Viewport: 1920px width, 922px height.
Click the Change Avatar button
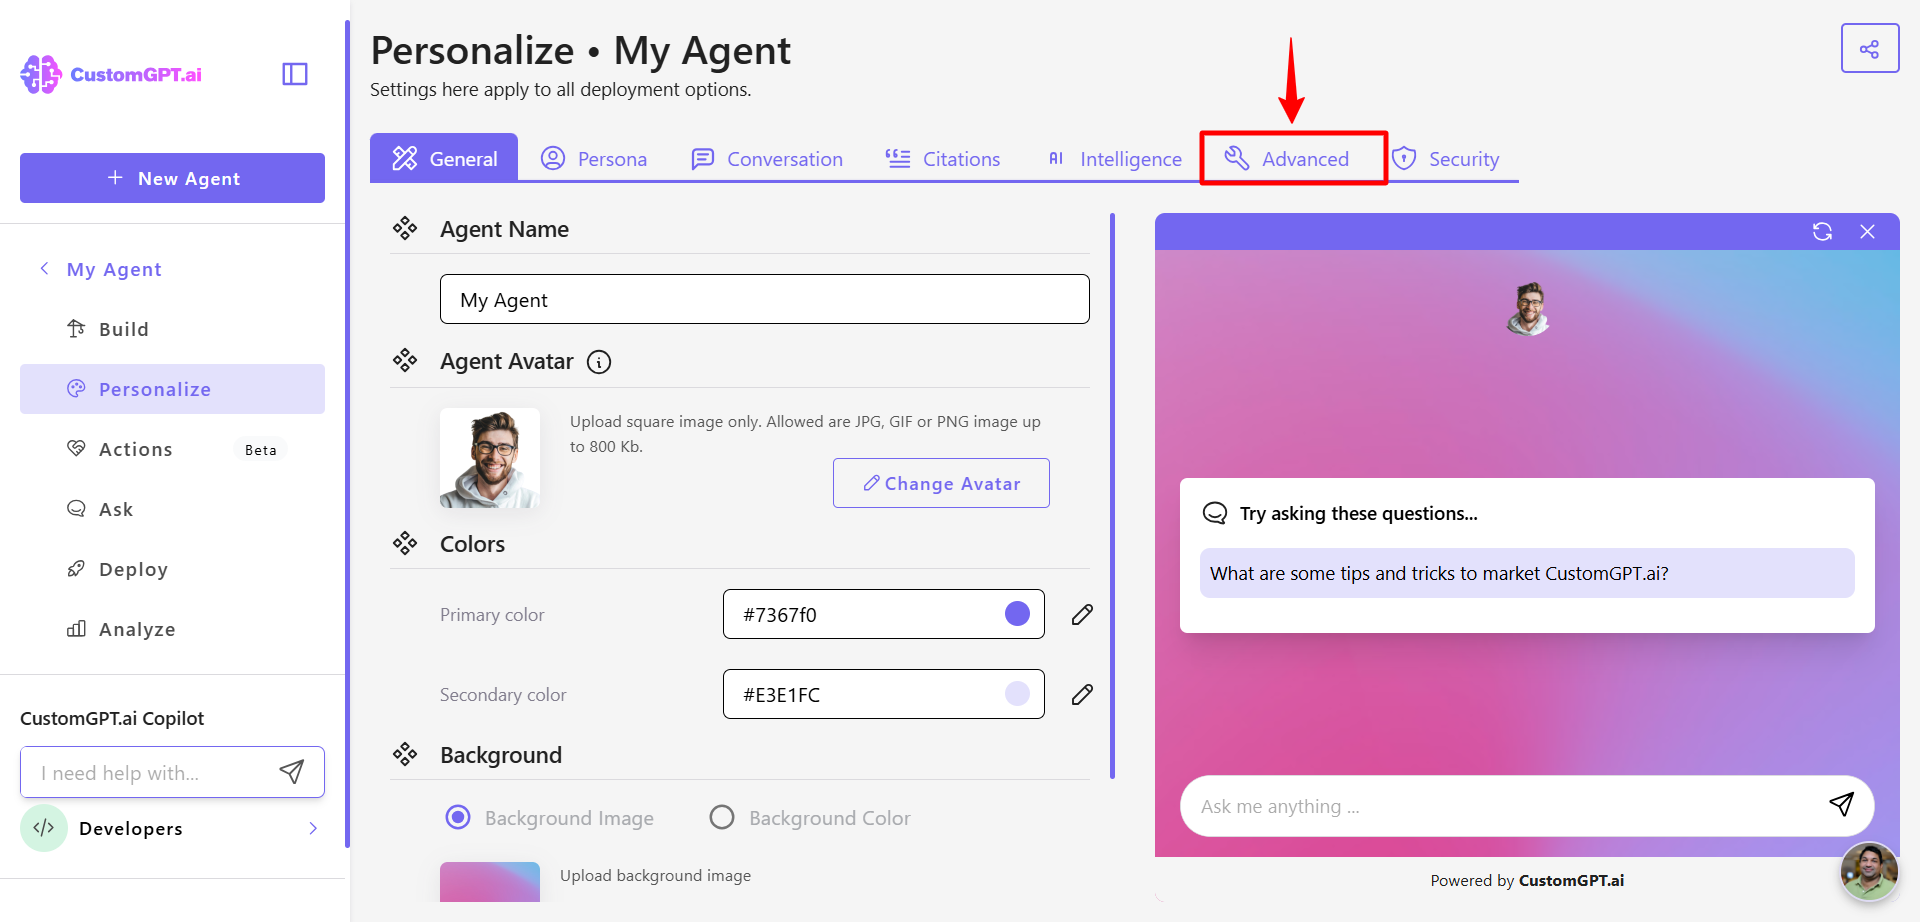[941, 483]
